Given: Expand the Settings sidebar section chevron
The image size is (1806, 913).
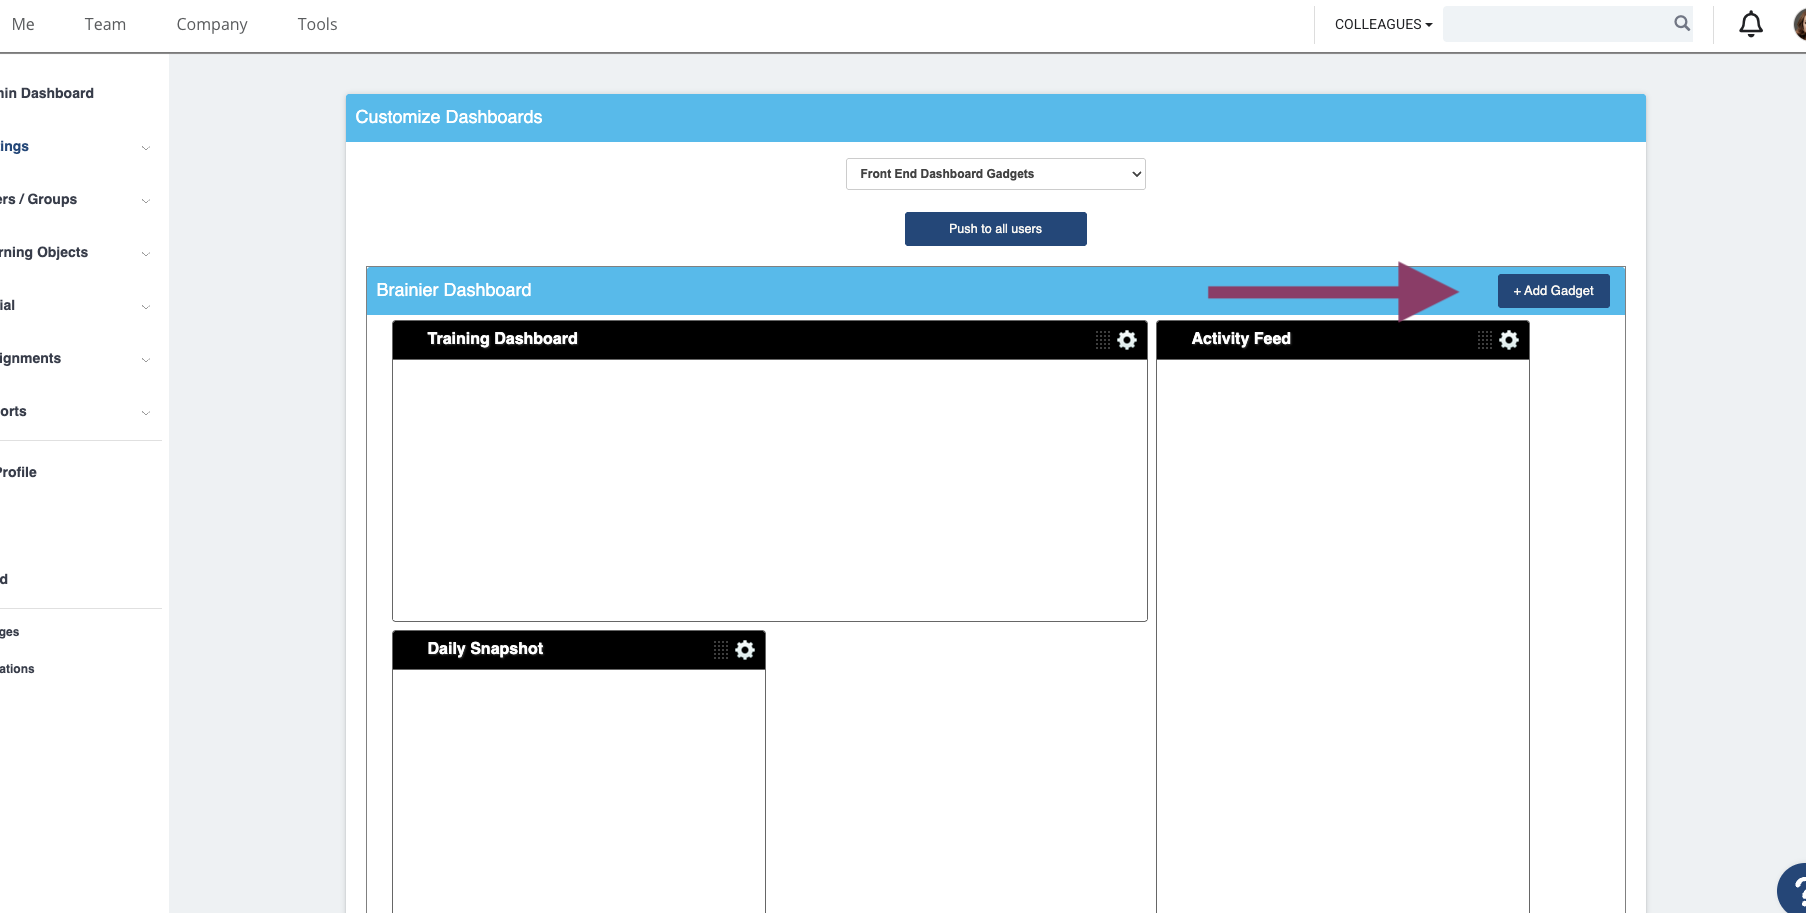Looking at the screenshot, I should [x=146, y=148].
